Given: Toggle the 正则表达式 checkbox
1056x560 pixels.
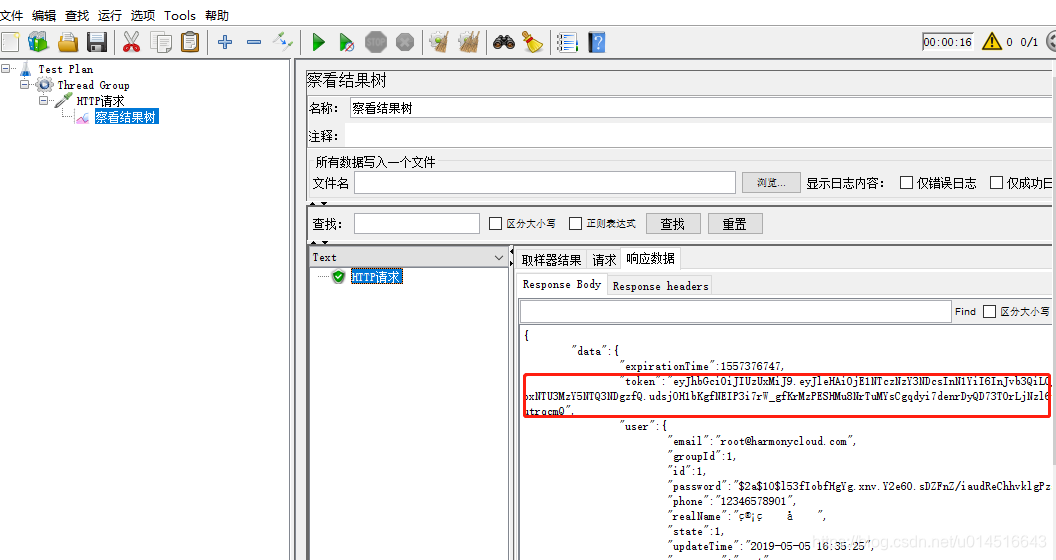Looking at the screenshot, I should [x=575, y=223].
